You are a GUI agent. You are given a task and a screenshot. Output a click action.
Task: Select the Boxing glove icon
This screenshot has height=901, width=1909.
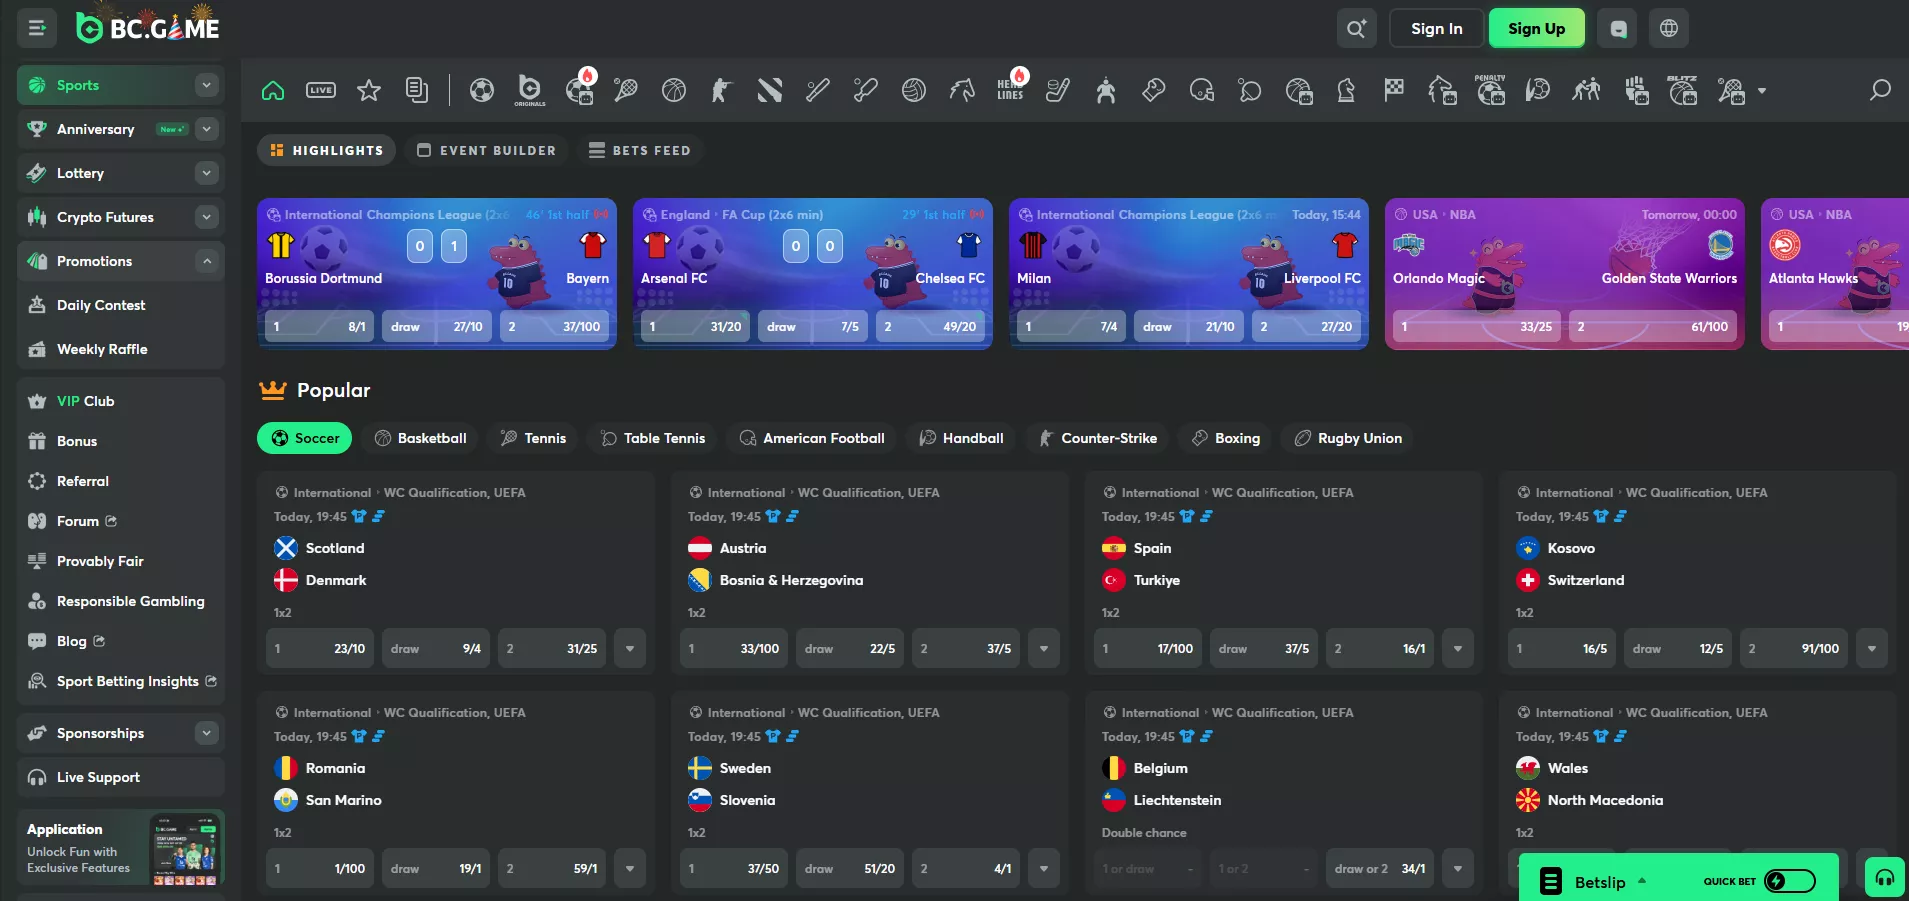[1154, 90]
